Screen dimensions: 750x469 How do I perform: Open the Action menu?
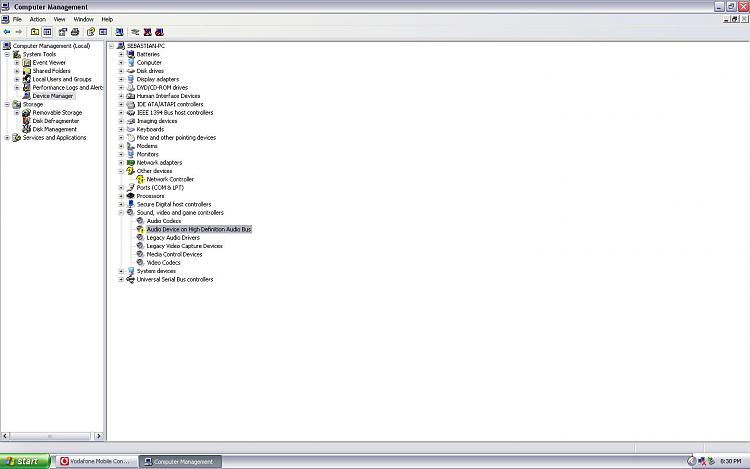pyautogui.click(x=38, y=20)
